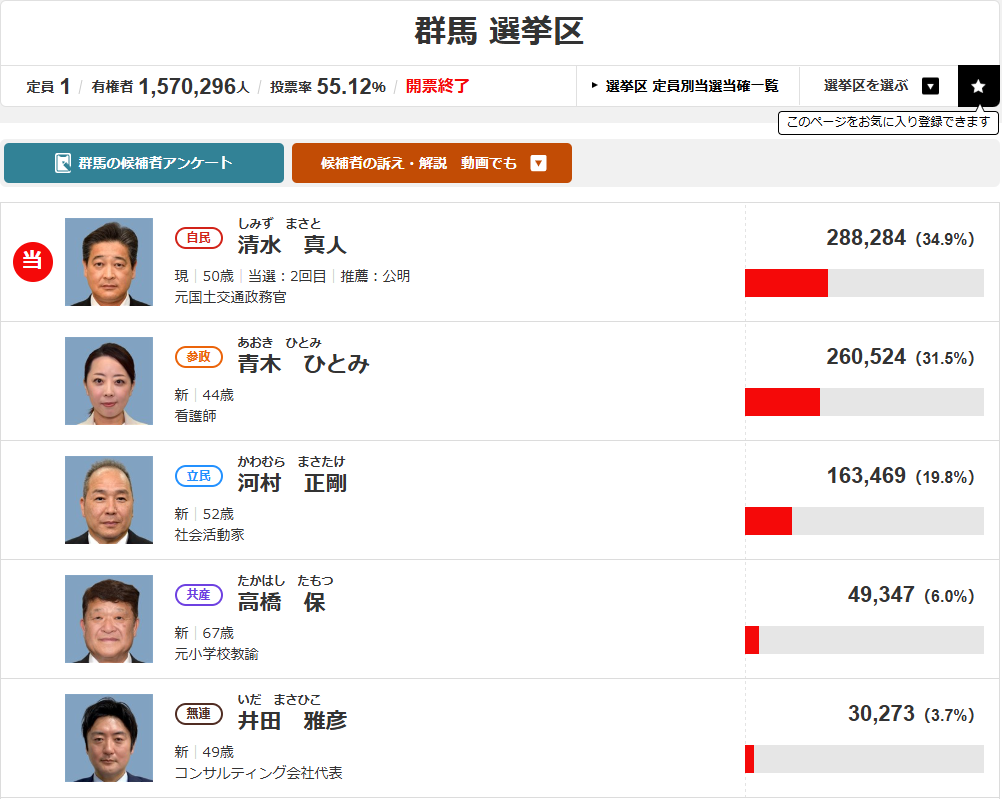The width and height of the screenshot is (1002, 799).
Task: Click the 立民 party badge
Action: coord(198,476)
